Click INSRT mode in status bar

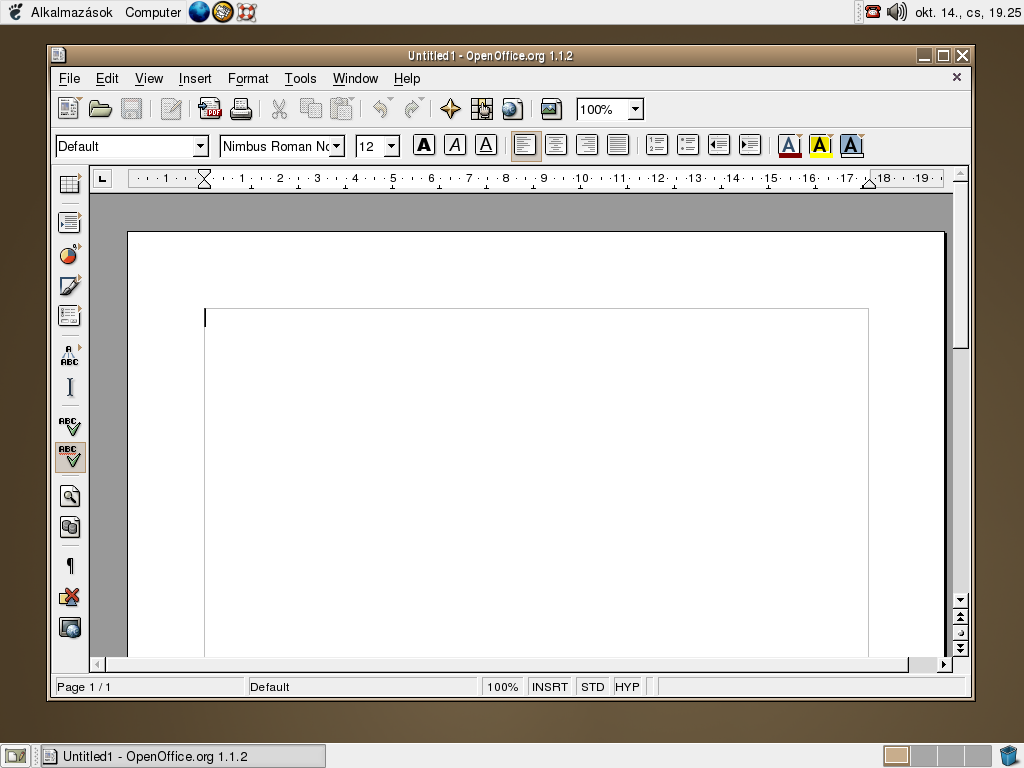(x=549, y=687)
